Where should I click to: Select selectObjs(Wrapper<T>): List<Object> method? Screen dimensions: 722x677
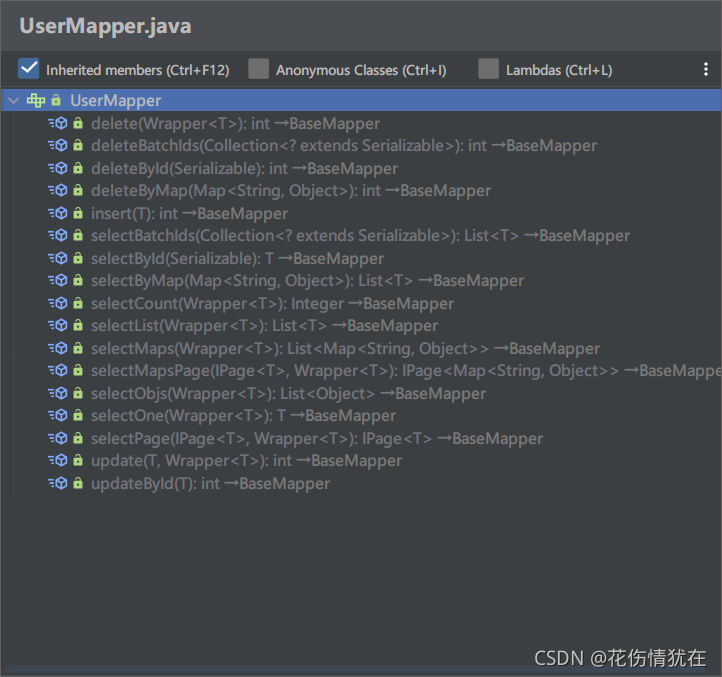[x=288, y=394]
